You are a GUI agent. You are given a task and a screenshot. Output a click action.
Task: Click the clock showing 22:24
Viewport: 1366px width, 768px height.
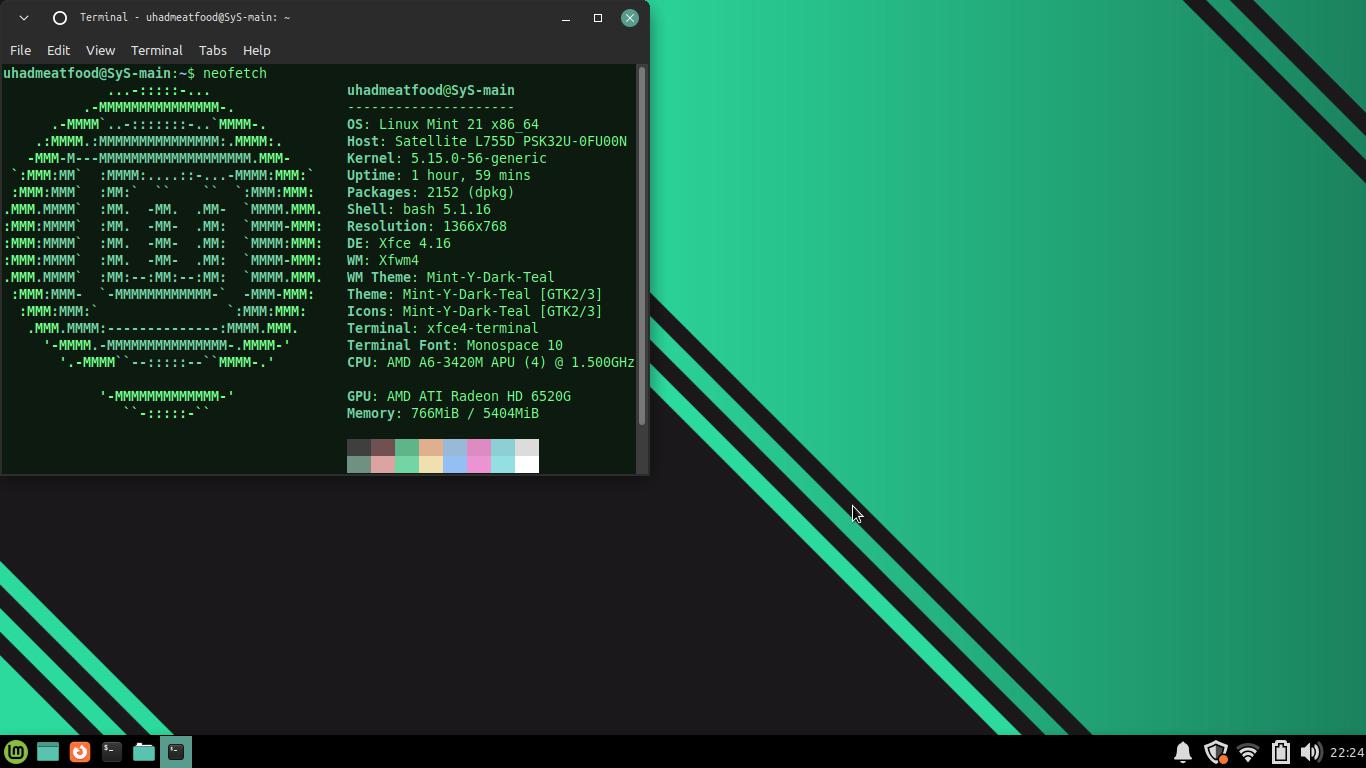pos(1343,751)
